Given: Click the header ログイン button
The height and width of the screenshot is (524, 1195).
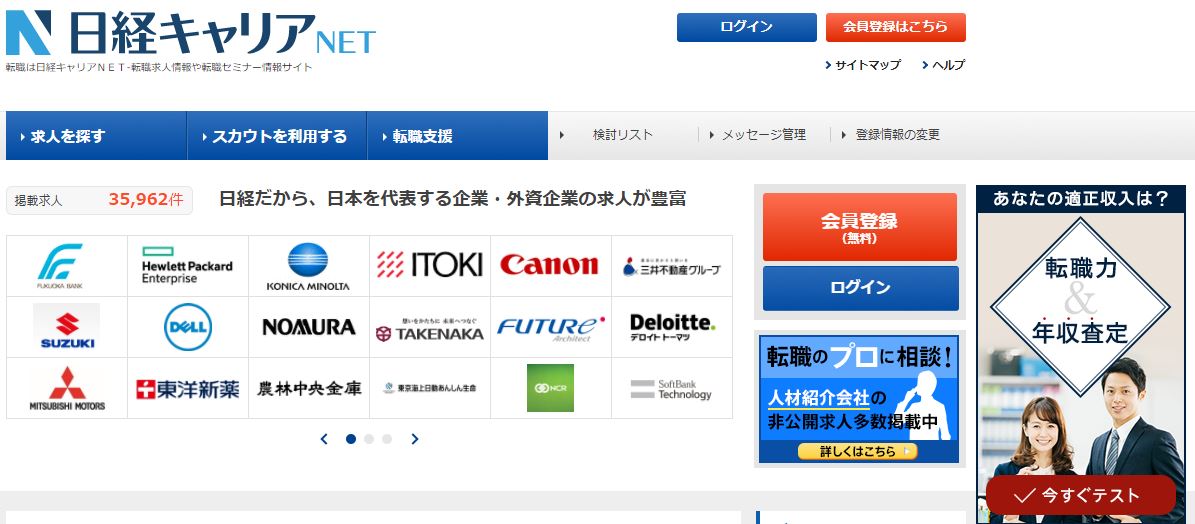Looking at the screenshot, I should pos(746,27).
